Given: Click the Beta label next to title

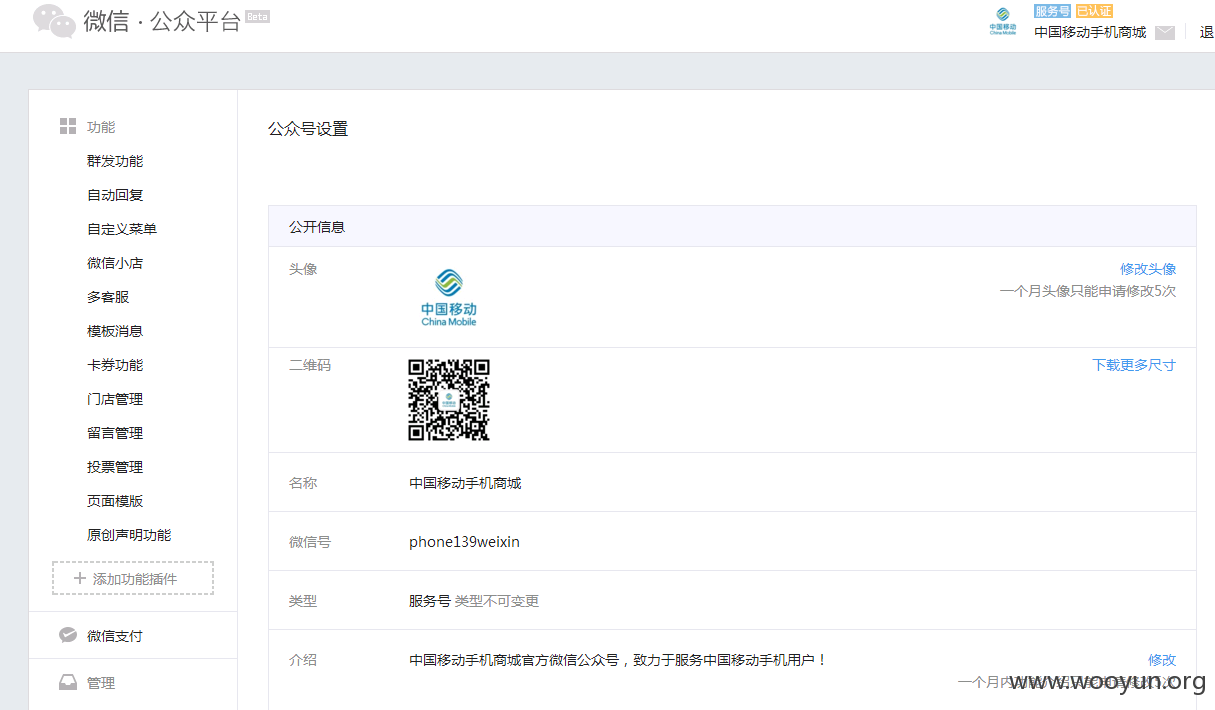Looking at the screenshot, I should point(257,17).
